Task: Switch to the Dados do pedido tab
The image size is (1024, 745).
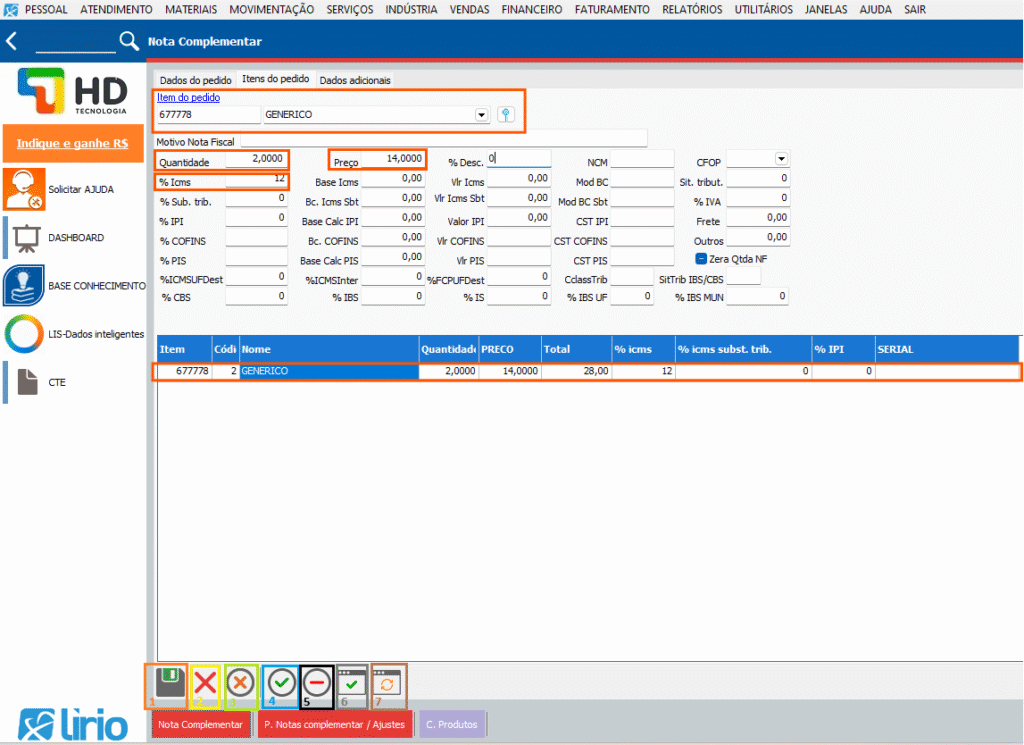Action: pos(196,80)
